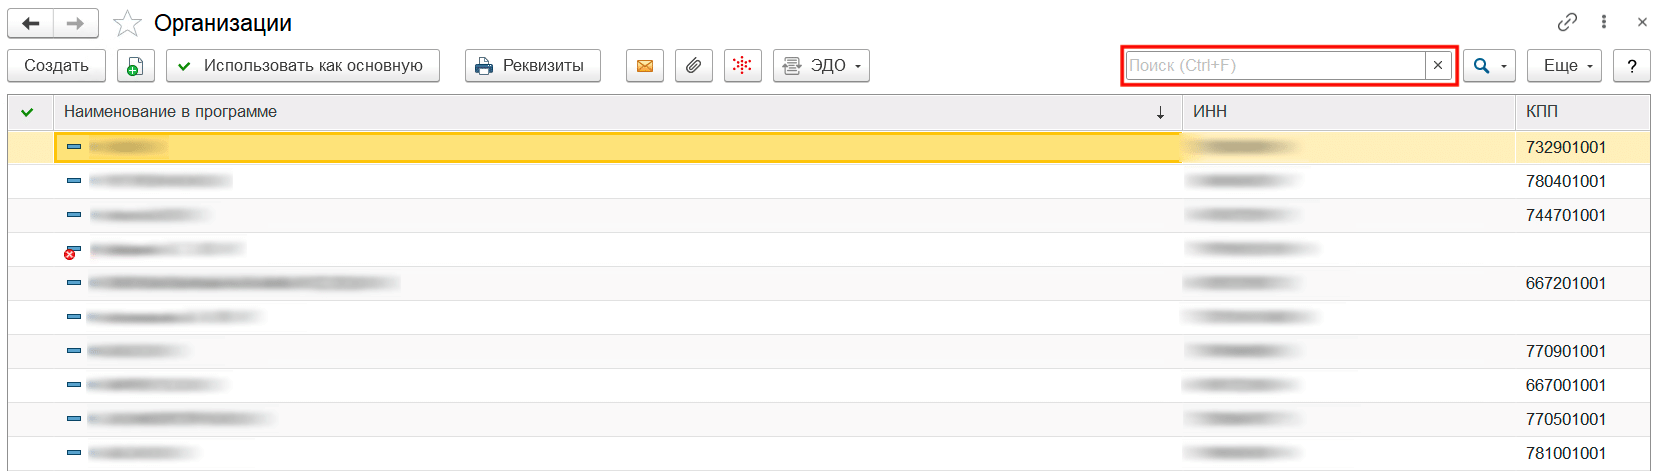Viewport: 1673px width, 471px height.
Task: Create a copy with the green-plus document icon
Action: click(135, 66)
